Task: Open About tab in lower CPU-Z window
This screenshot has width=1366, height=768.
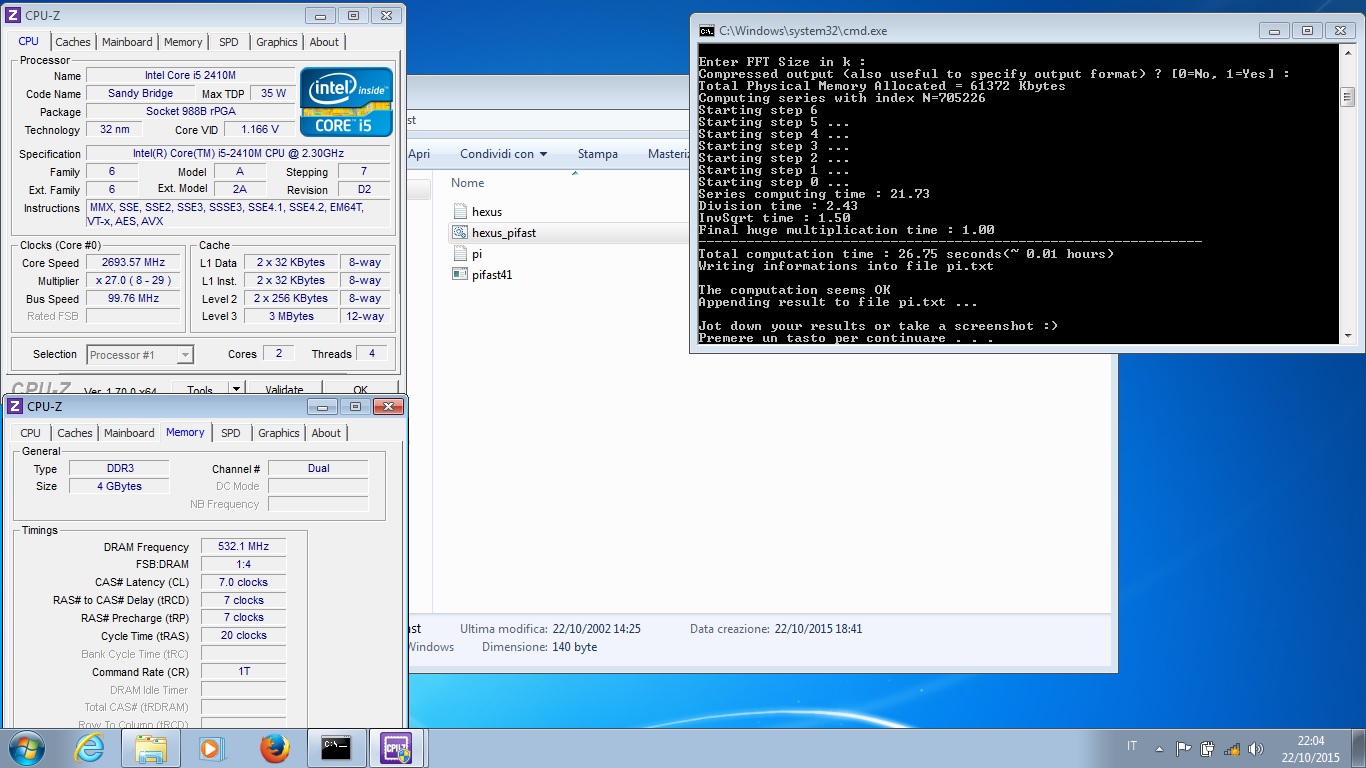Action: click(x=326, y=433)
